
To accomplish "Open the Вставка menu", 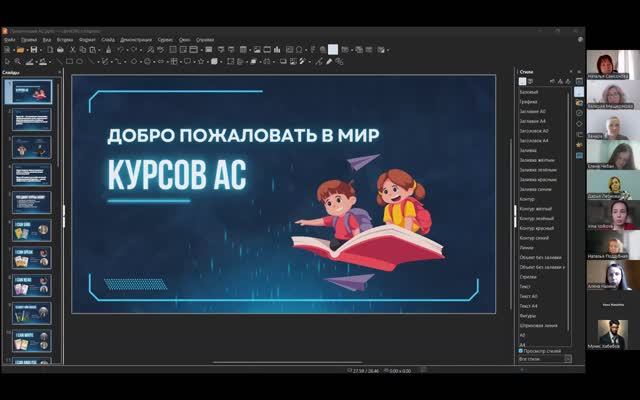I will coord(64,40).
